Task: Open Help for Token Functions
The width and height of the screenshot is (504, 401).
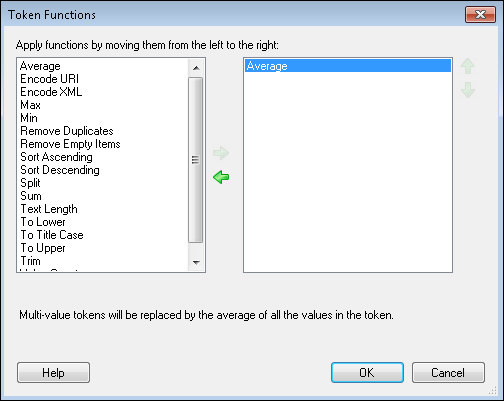Action: (53, 373)
